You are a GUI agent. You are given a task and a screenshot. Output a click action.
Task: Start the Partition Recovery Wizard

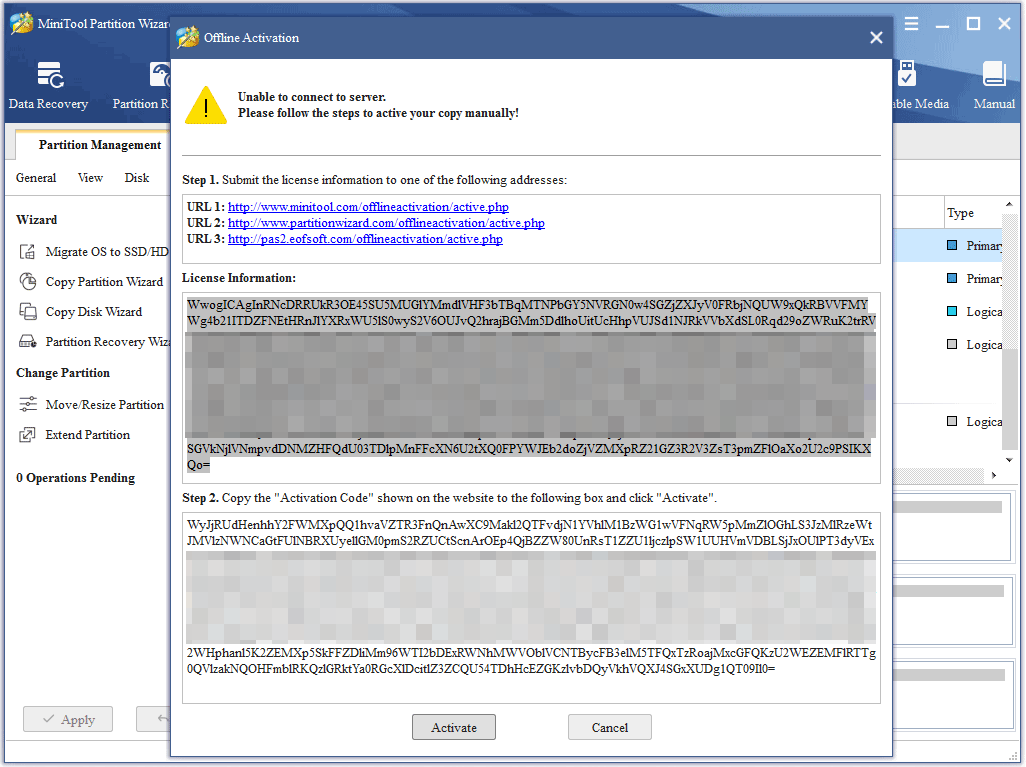(x=95, y=342)
